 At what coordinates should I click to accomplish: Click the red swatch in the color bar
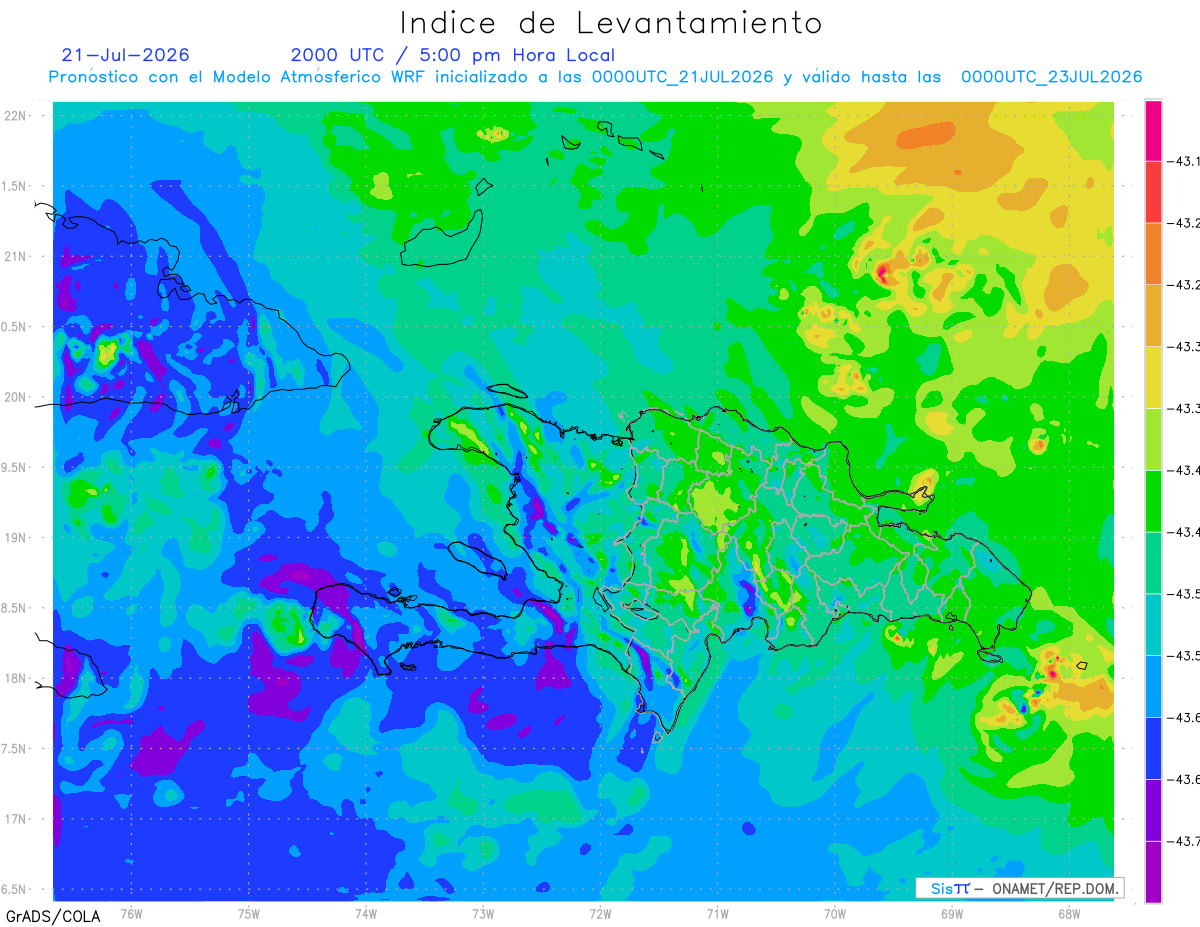1153,191
